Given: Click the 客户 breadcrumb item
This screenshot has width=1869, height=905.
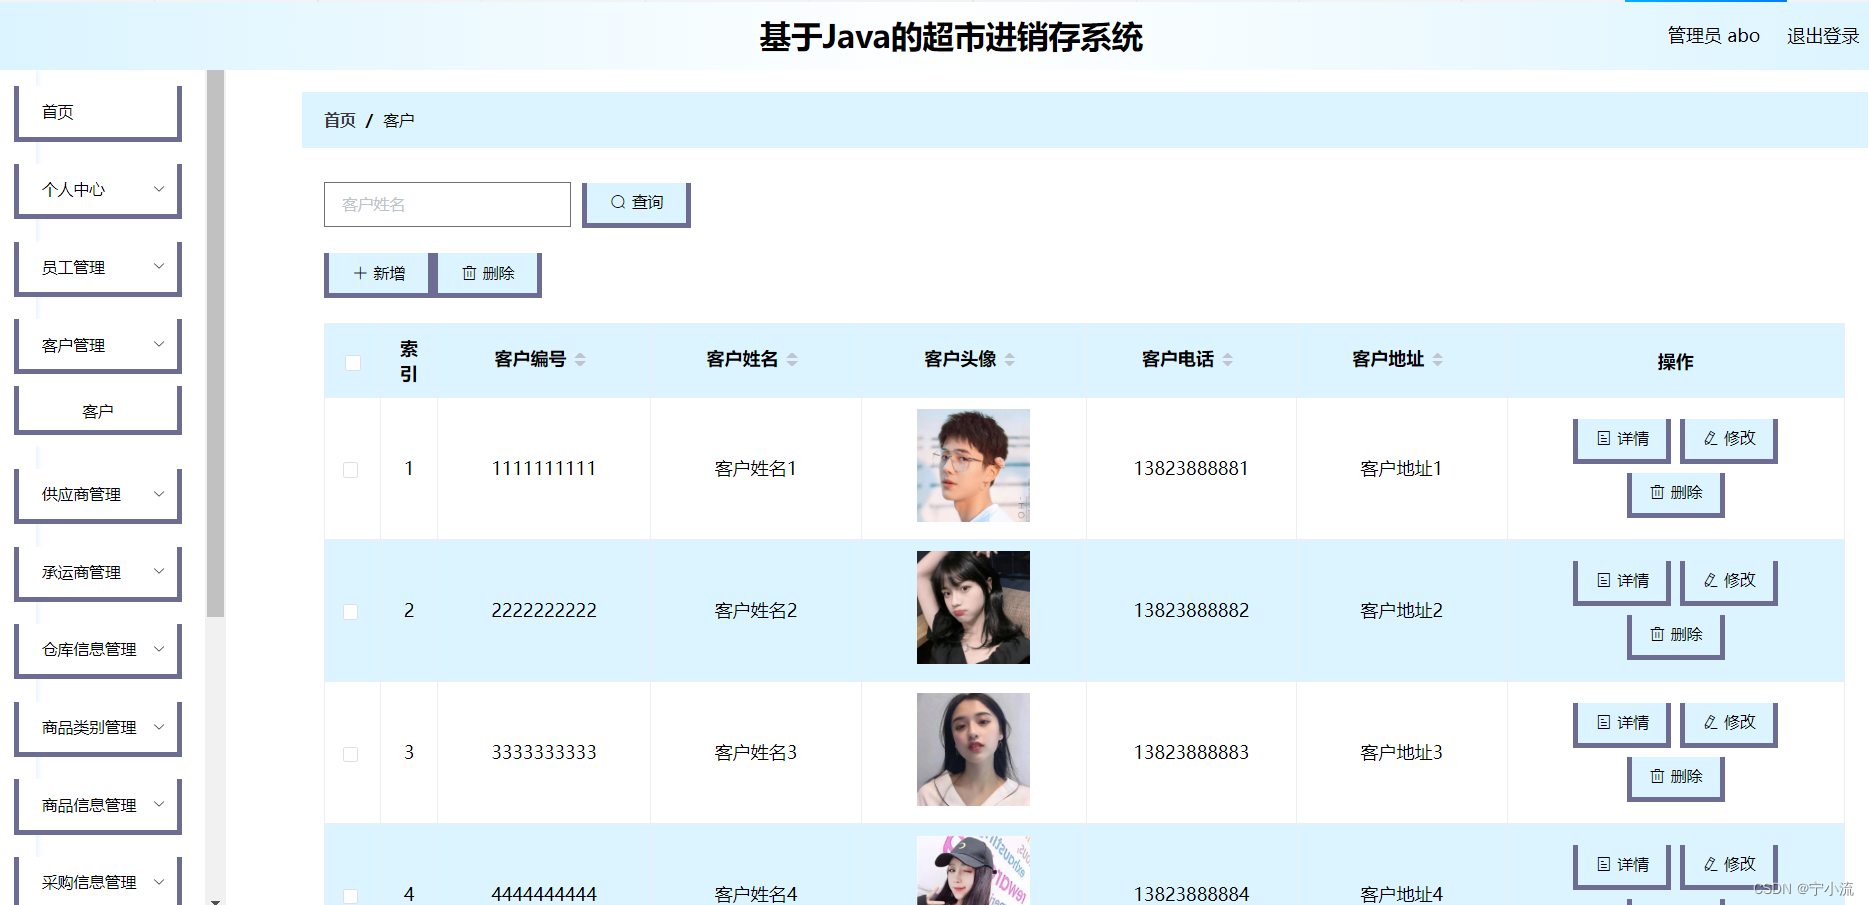Looking at the screenshot, I should 399,120.
